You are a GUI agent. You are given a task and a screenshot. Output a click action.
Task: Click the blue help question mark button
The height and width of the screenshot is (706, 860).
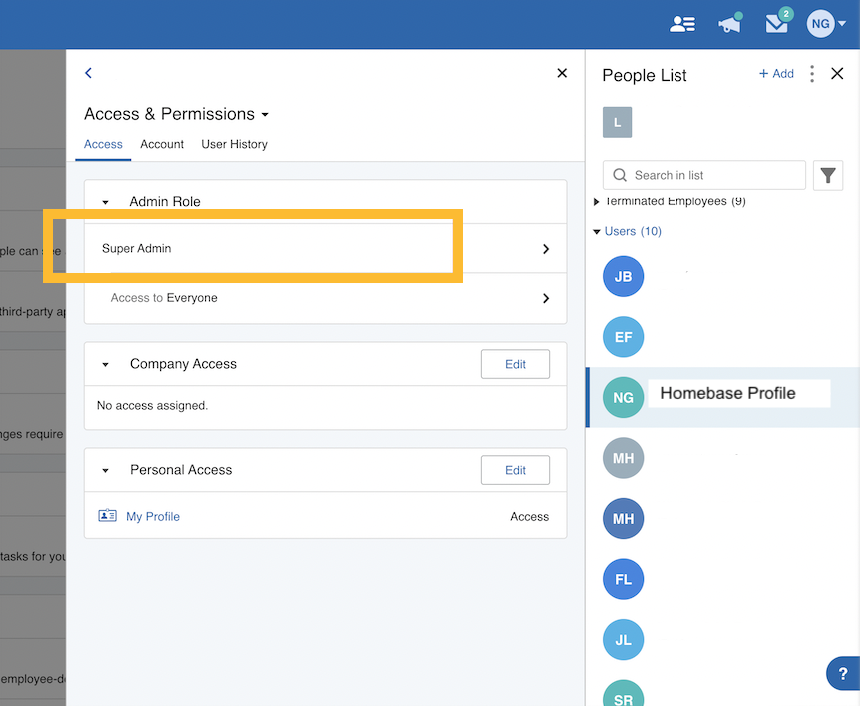click(x=842, y=673)
